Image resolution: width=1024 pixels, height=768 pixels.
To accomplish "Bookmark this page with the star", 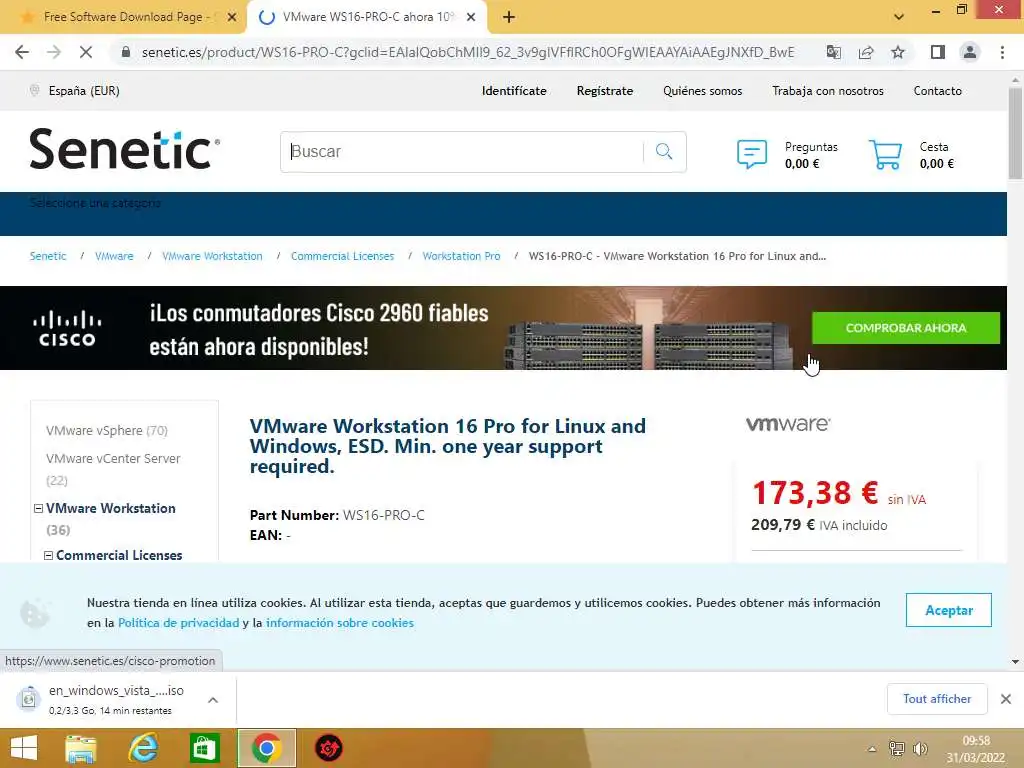I will click(898, 52).
